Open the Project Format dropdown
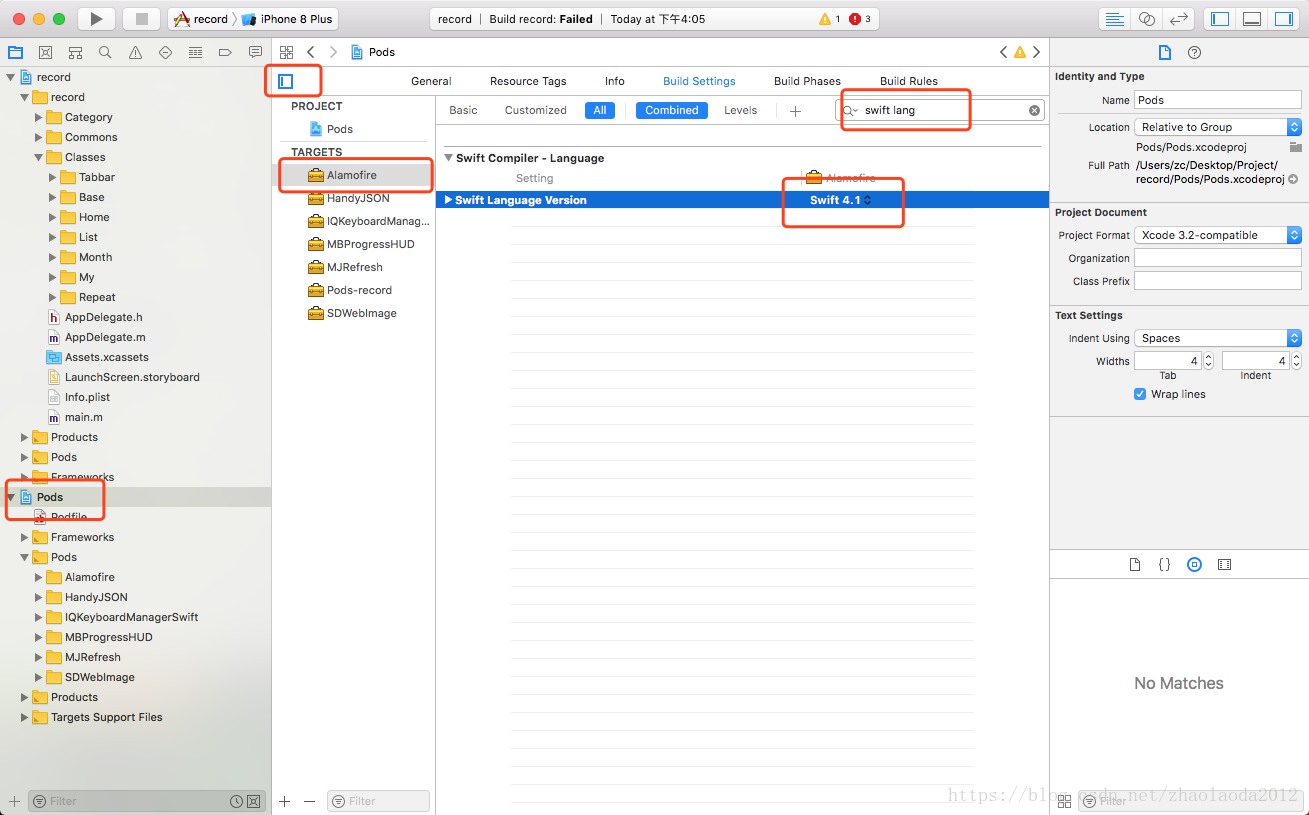Screen dimensions: 1309x815 (1218, 235)
